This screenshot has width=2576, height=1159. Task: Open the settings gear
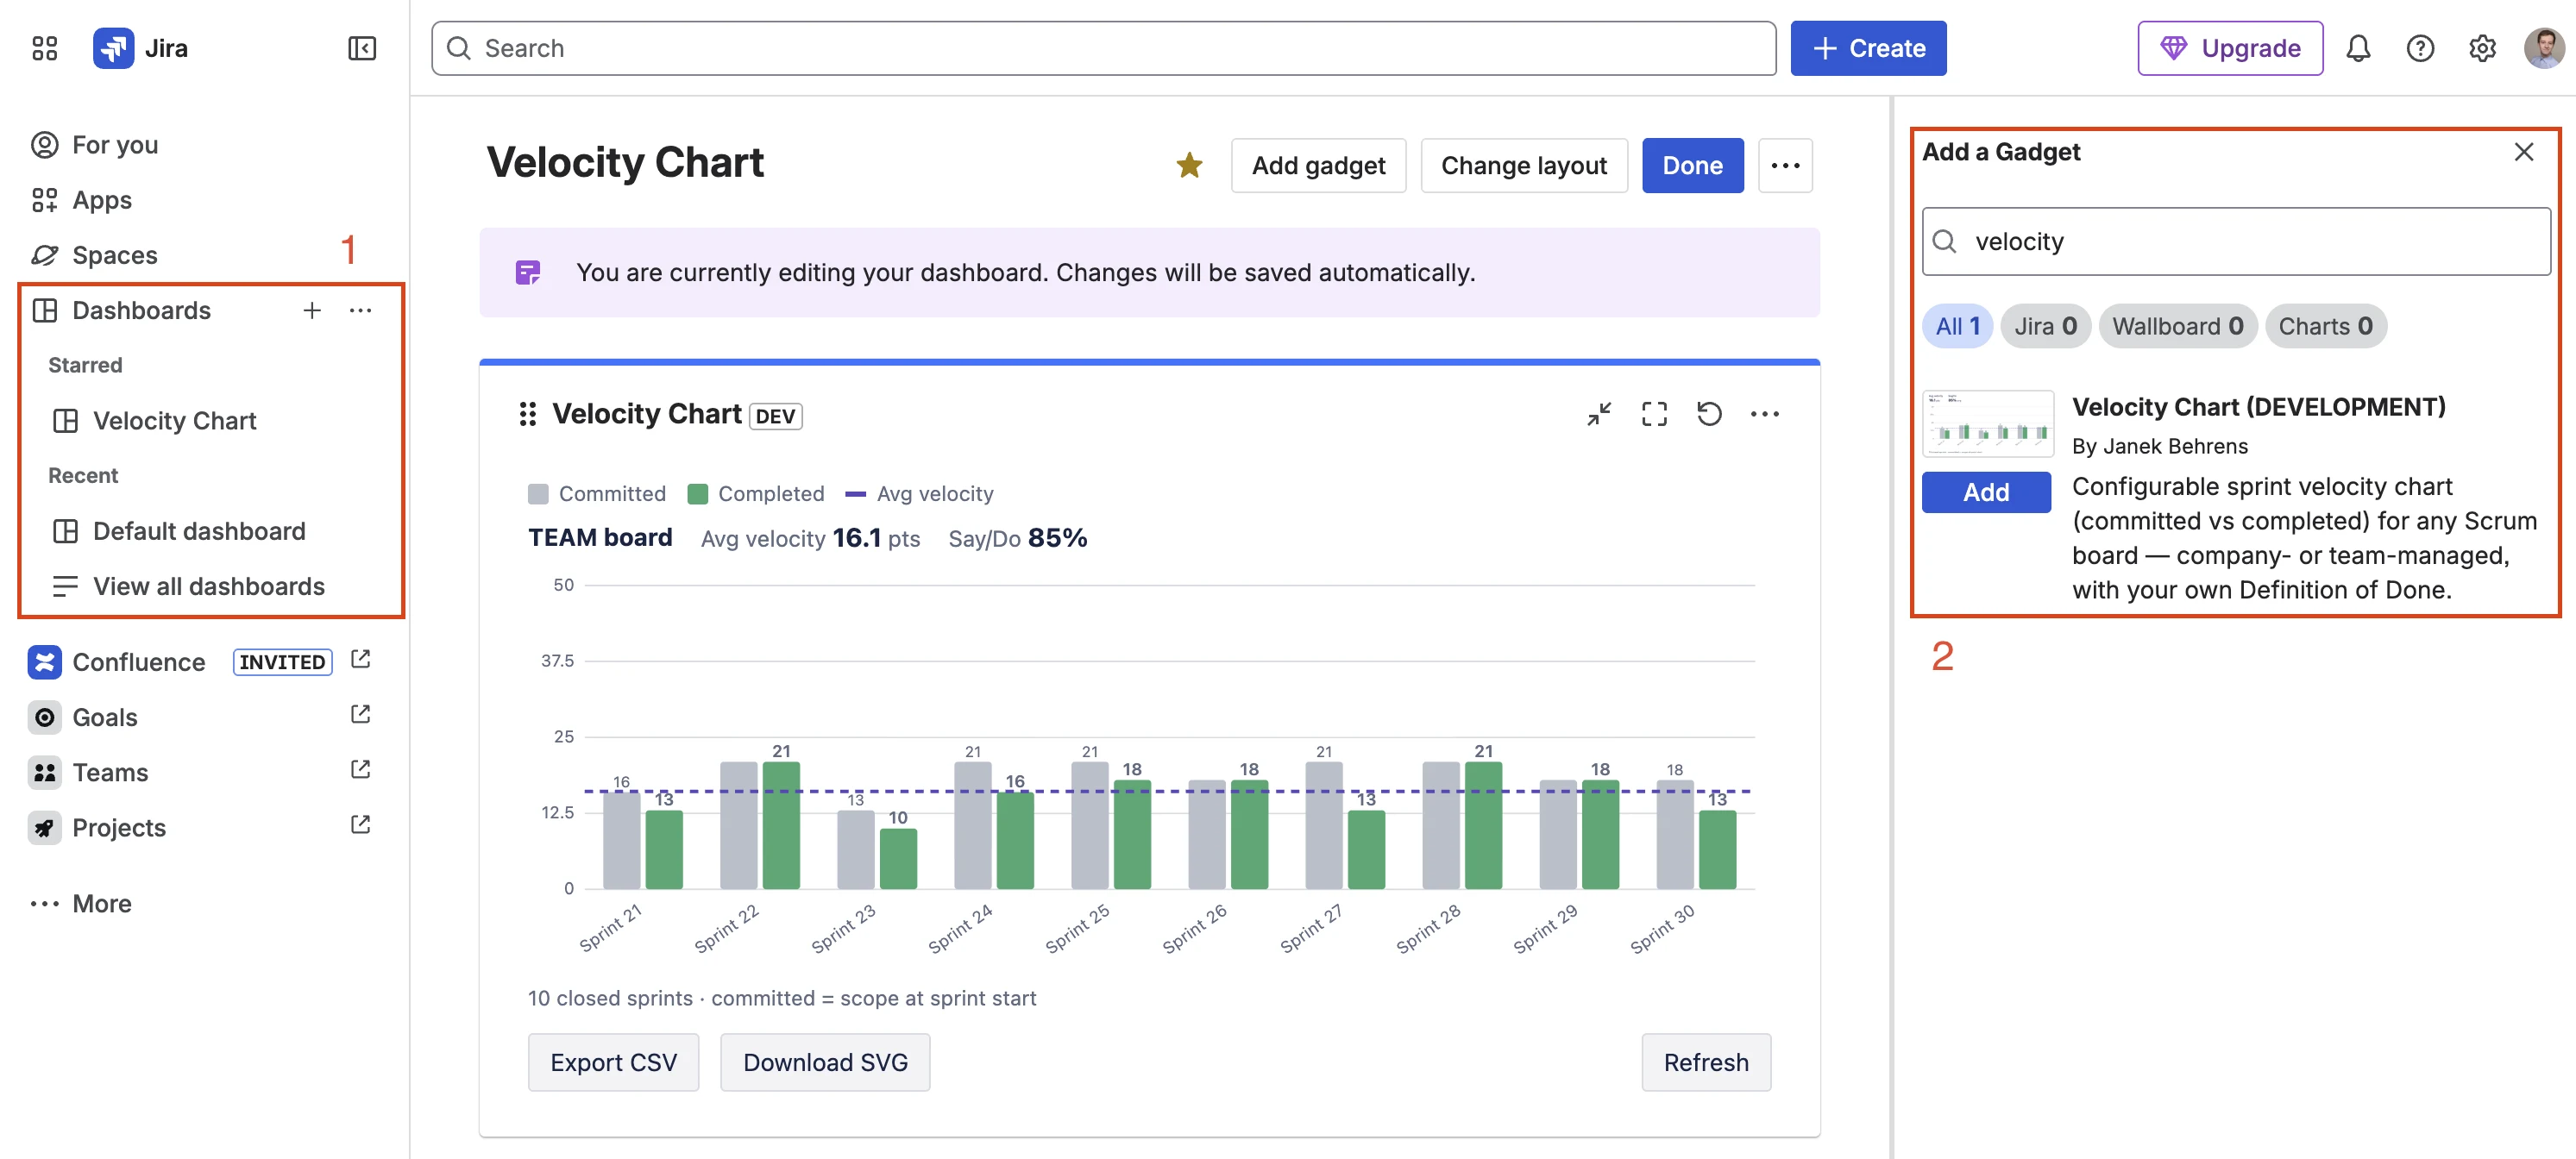pyautogui.click(x=2481, y=48)
